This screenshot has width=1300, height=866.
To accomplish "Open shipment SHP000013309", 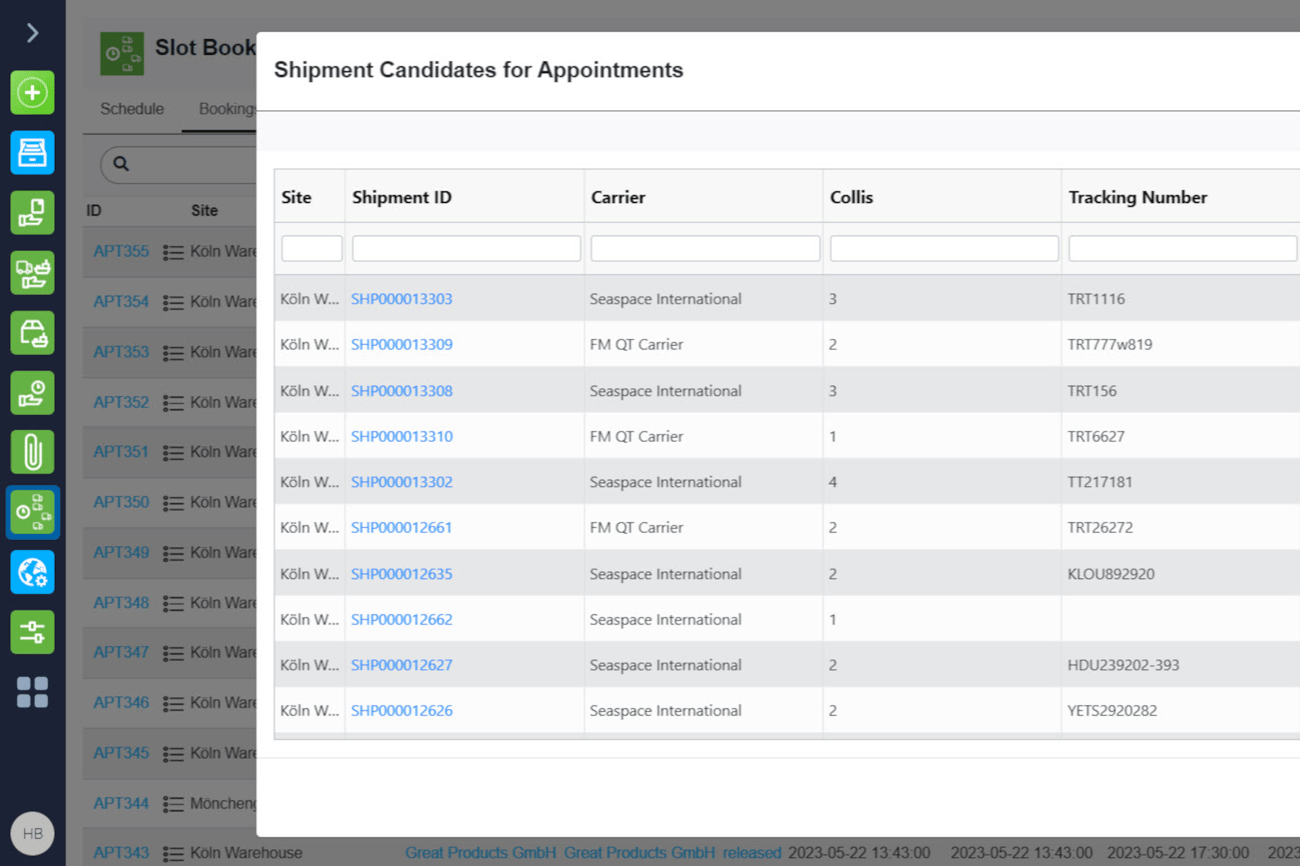I will coord(401,344).
